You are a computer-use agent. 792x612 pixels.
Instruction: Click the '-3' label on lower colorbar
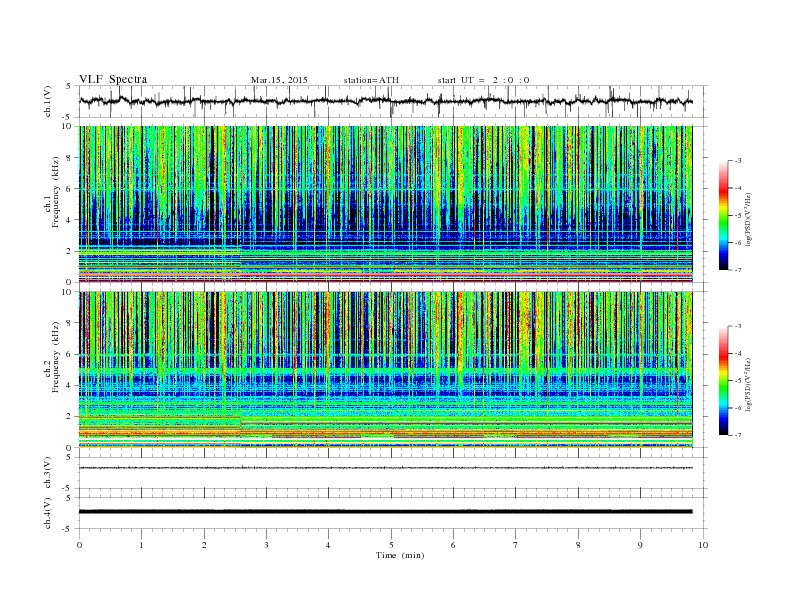coord(738,326)
